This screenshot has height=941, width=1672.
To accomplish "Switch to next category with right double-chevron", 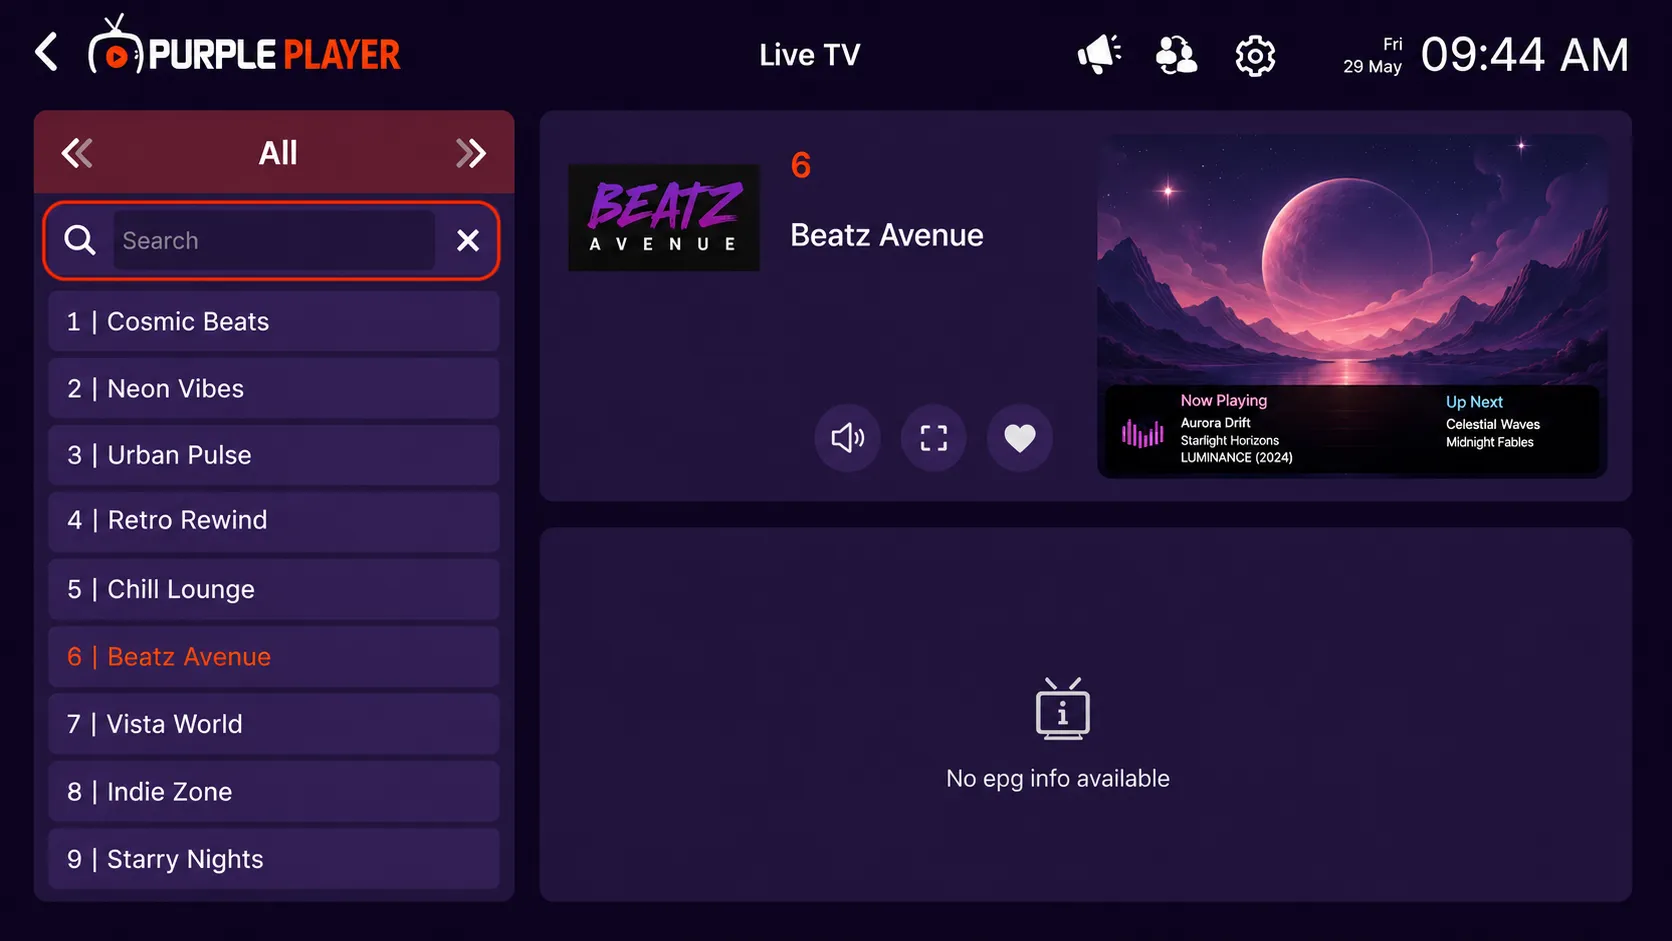I will click(470, 153).
